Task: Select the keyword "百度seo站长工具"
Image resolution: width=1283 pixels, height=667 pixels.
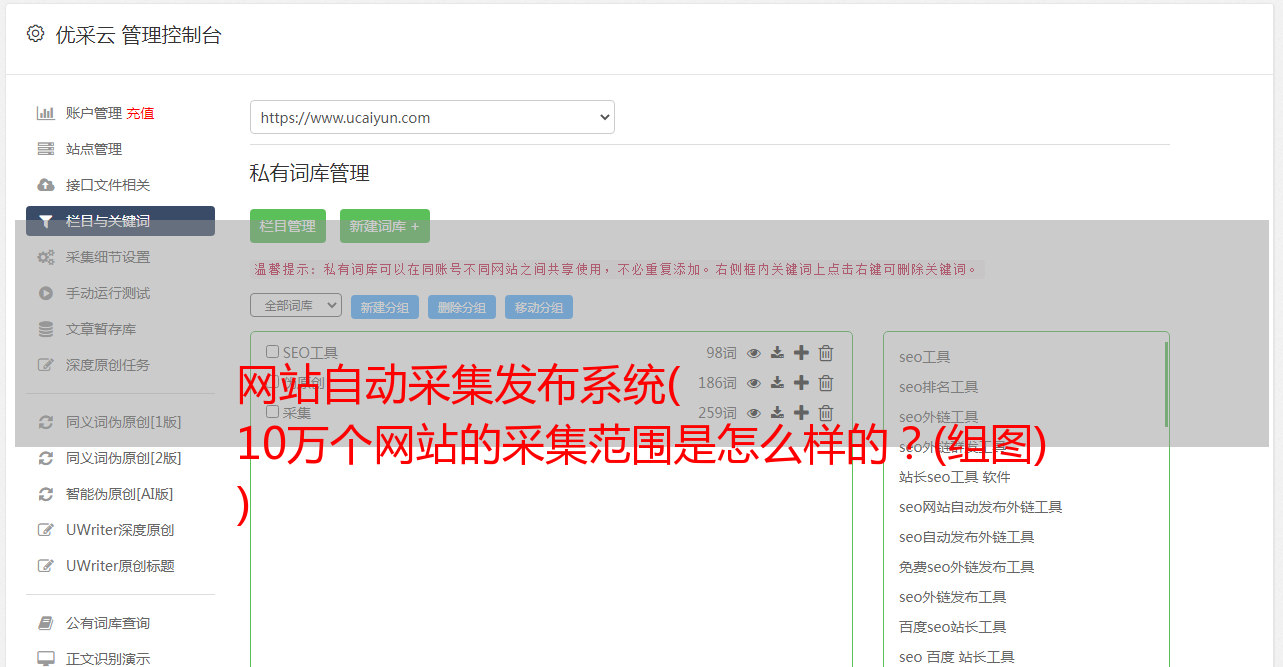Action: coord(952,627)
